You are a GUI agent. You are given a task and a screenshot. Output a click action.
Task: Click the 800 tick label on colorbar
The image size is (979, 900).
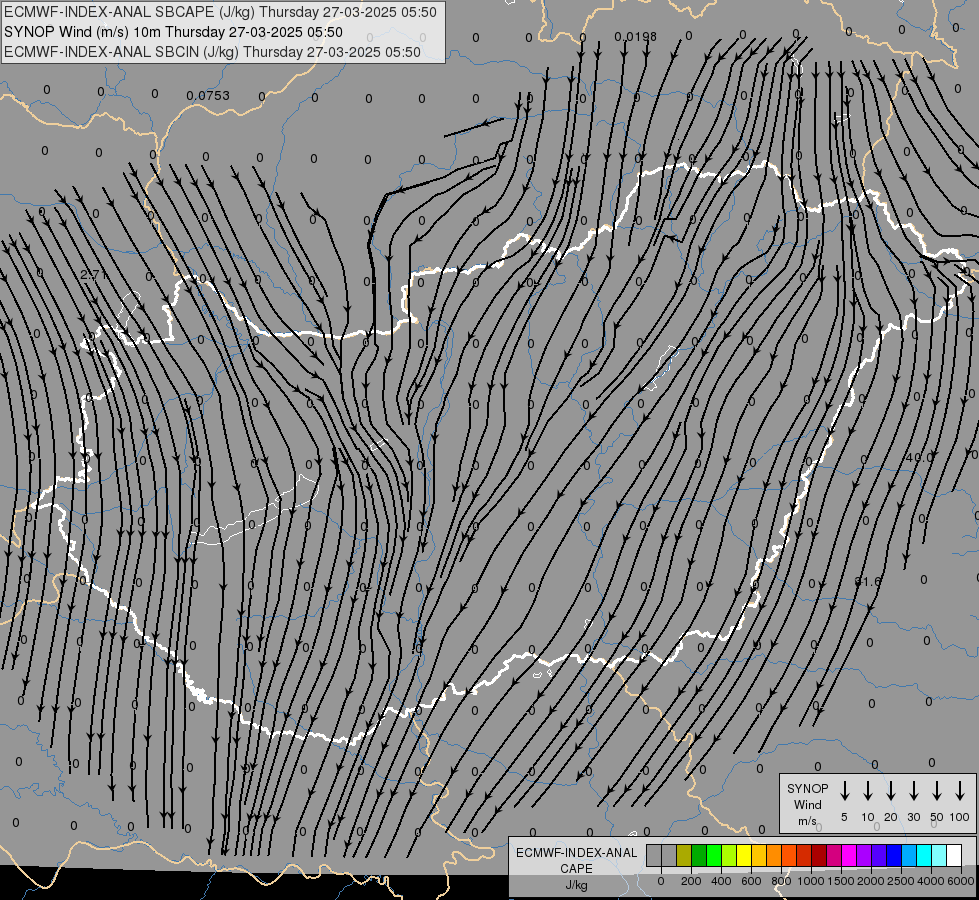(x=781, y=881)
